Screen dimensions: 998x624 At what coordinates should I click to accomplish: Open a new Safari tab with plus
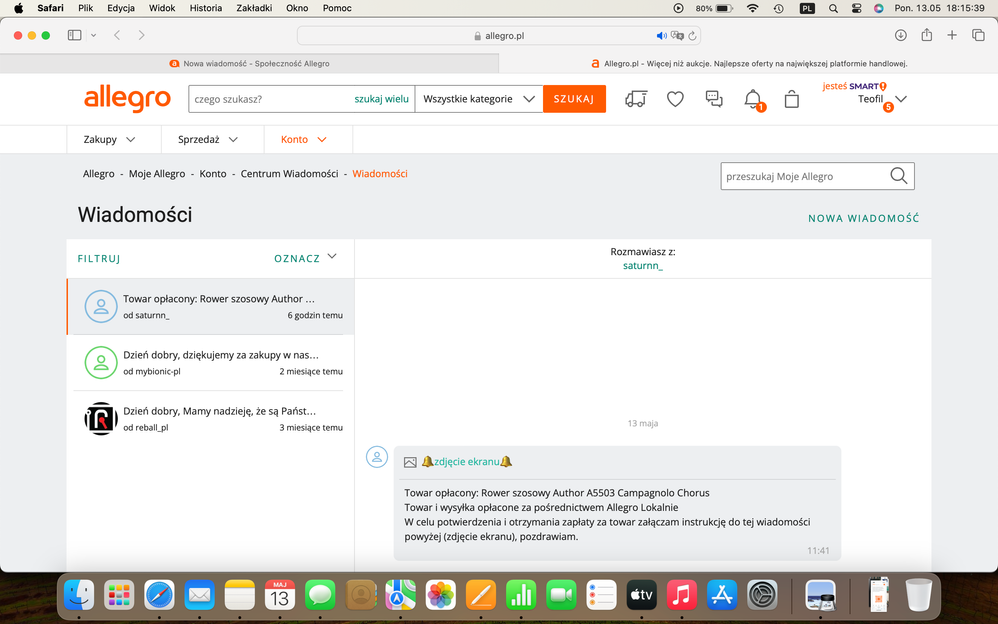[x=952, y=35]
